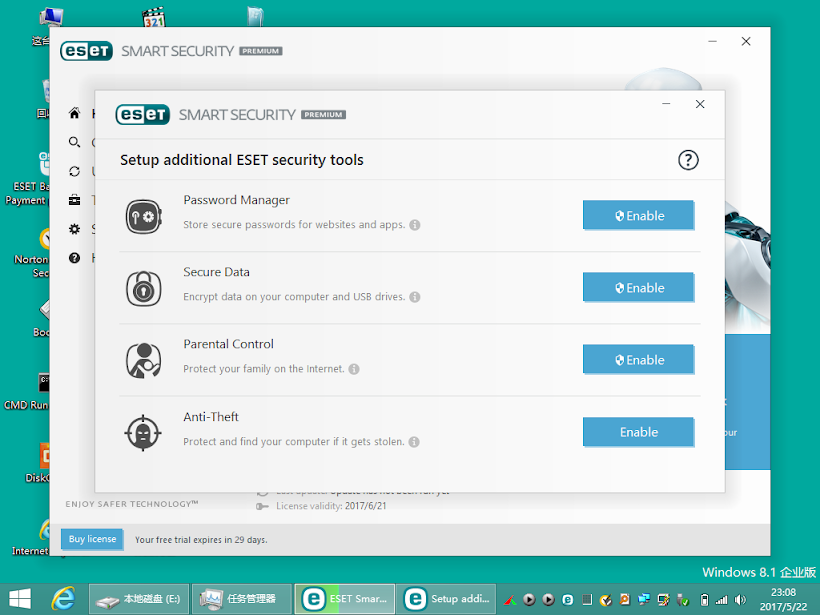Open CMD Run desktop shortcut
The image size is (820, 615).
(x=27, y=391)
